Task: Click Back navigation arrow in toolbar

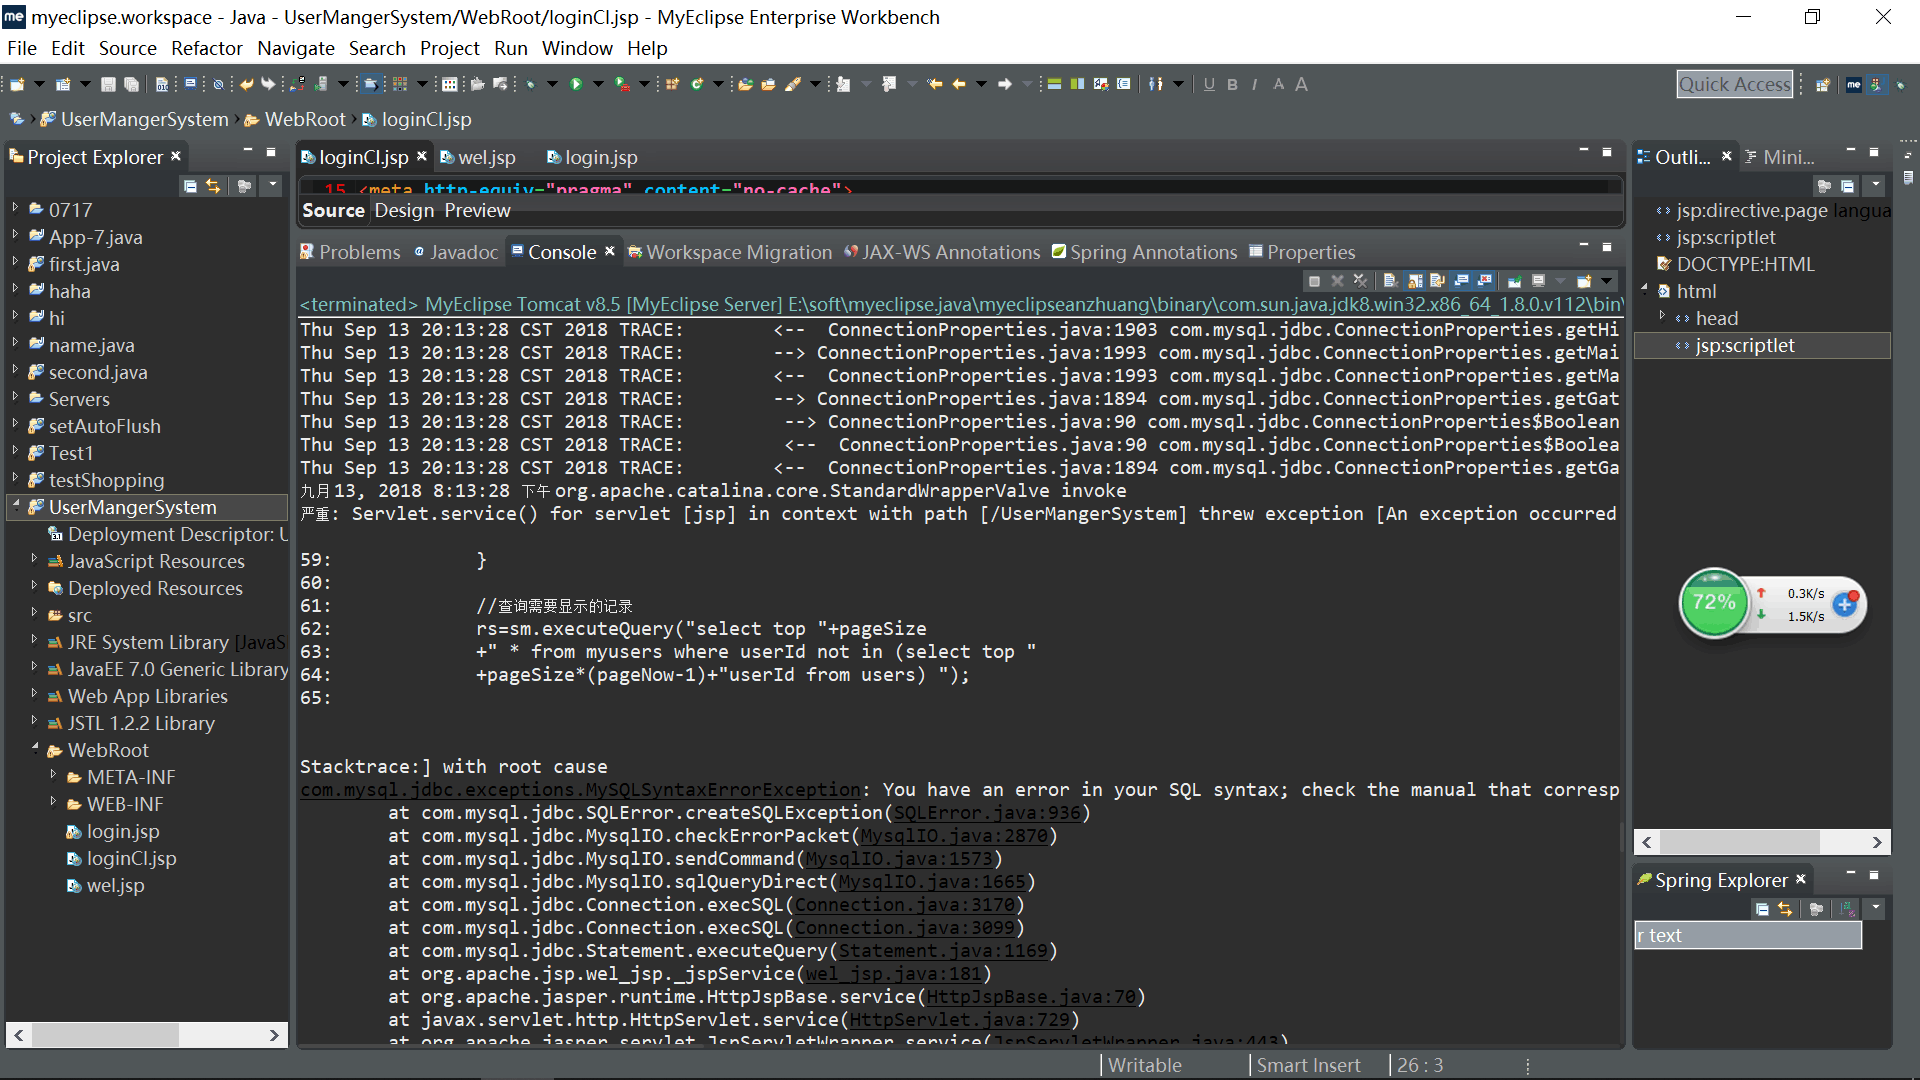Action: [x=959, y=85]
